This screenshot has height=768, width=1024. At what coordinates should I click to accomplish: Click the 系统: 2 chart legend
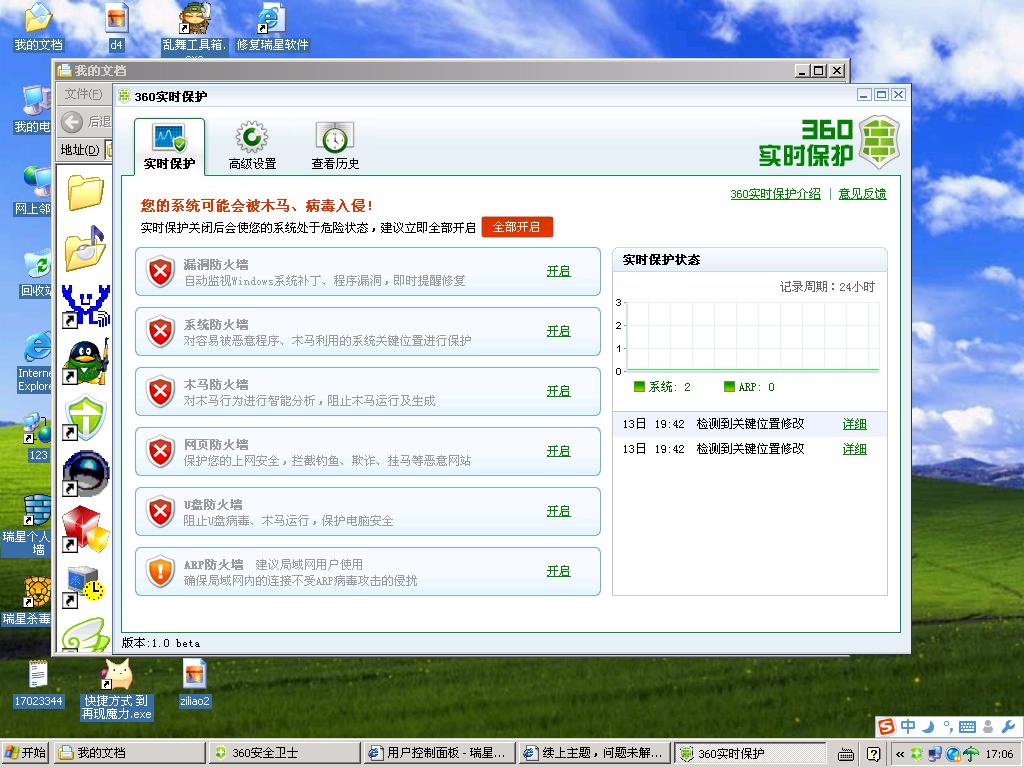point(662,387)
